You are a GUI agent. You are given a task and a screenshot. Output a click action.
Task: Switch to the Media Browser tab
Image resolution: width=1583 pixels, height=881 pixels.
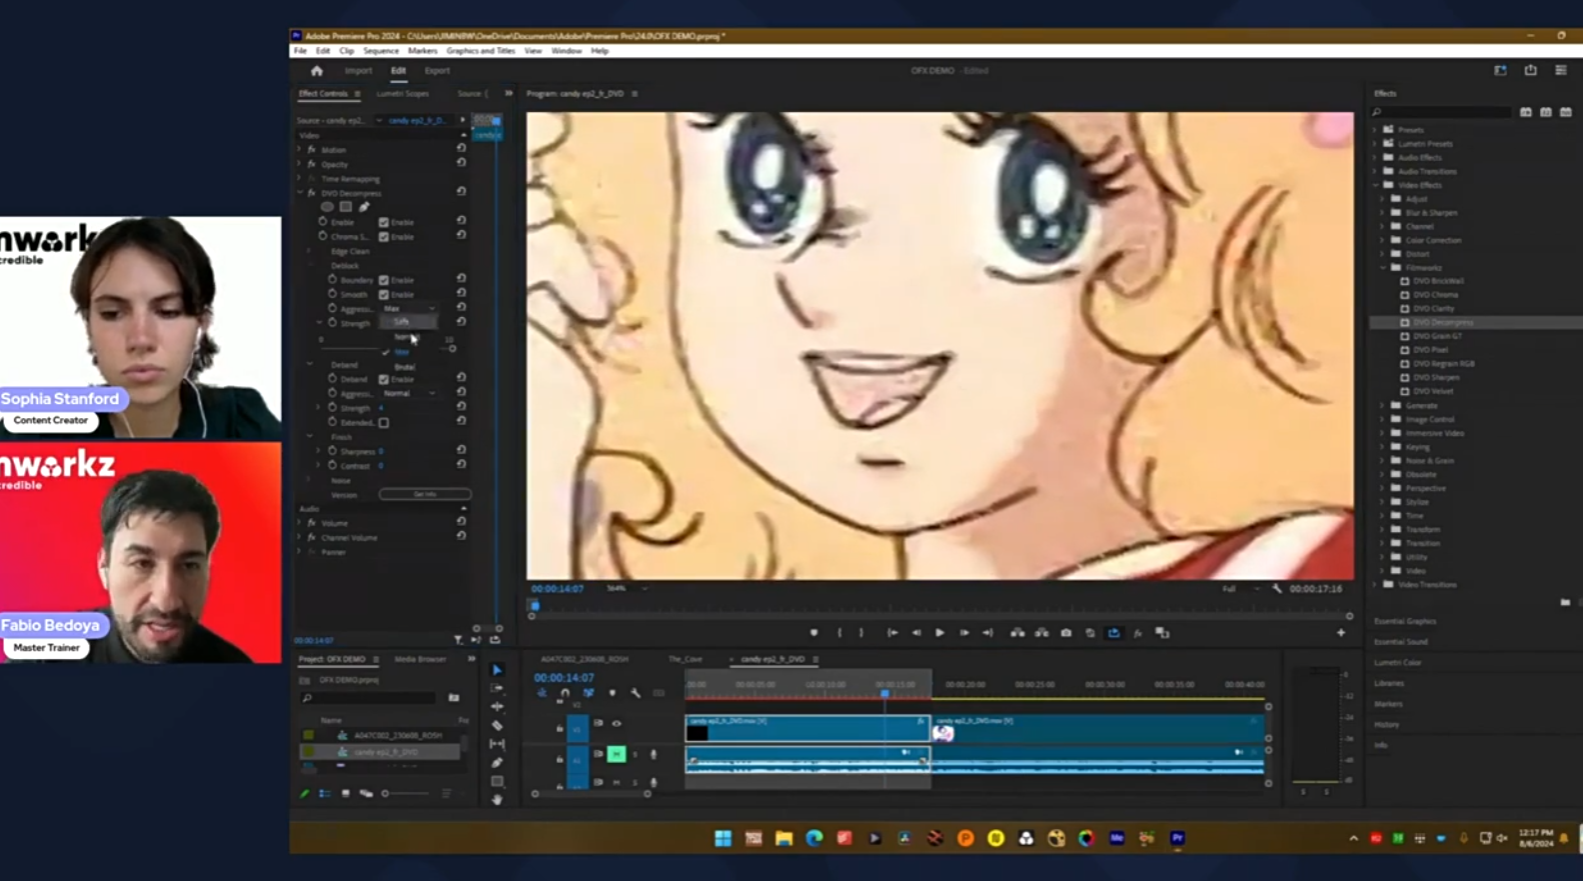click(x=420, y=660)
